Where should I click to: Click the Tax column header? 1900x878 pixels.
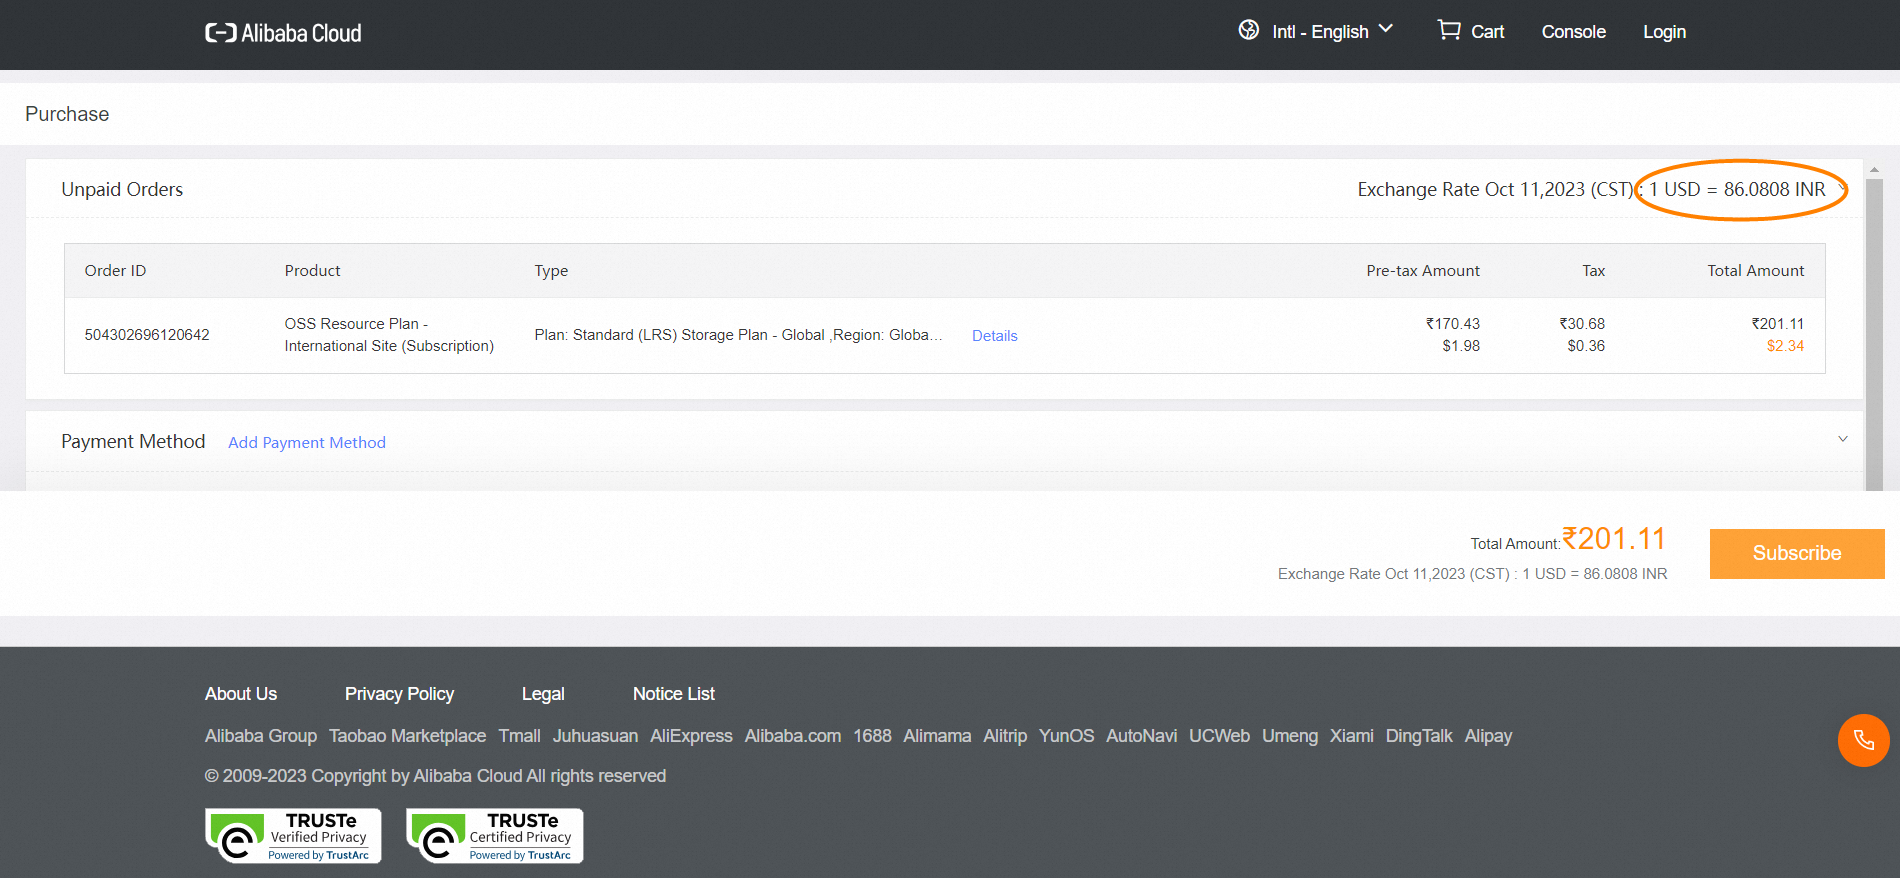point(1593,271)
